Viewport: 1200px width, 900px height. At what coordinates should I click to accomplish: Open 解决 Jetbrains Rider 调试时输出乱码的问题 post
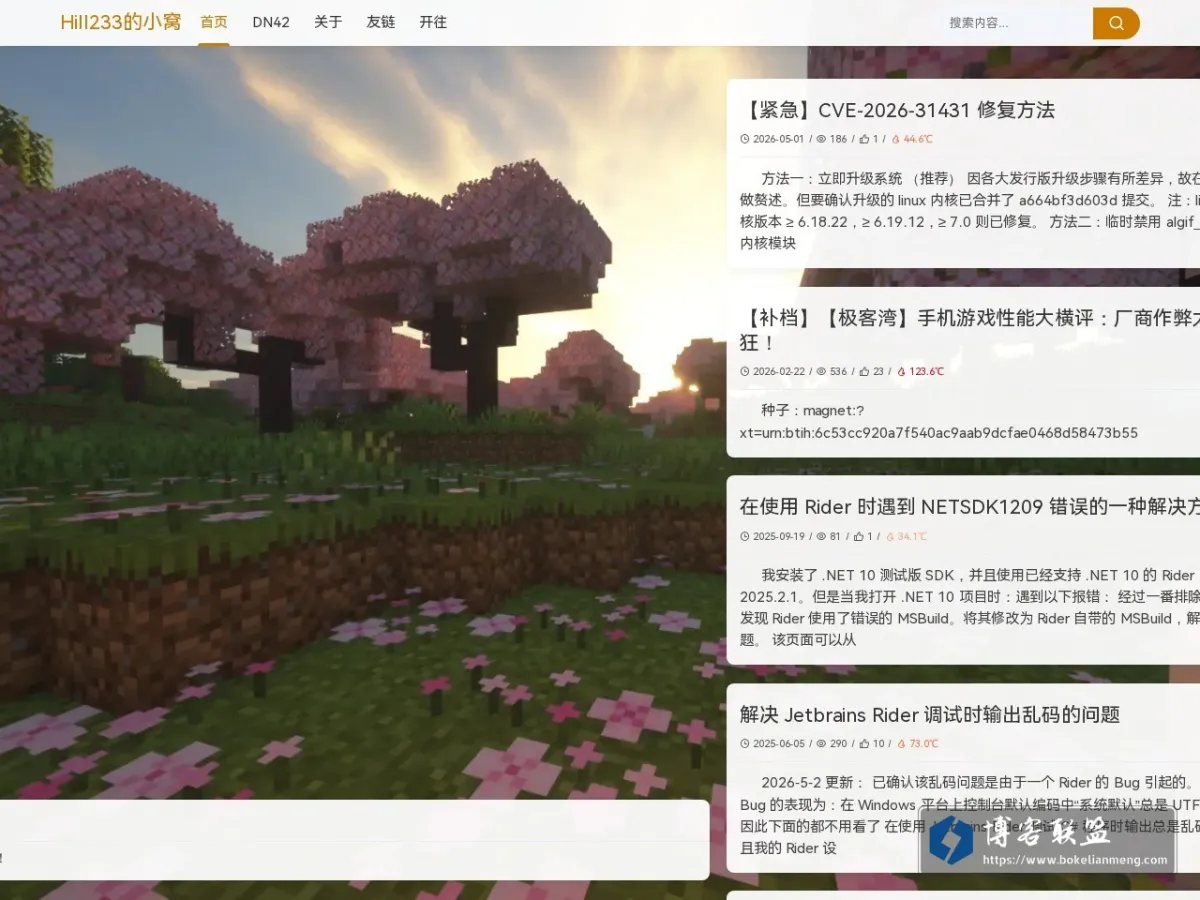[x=930, y=714]
